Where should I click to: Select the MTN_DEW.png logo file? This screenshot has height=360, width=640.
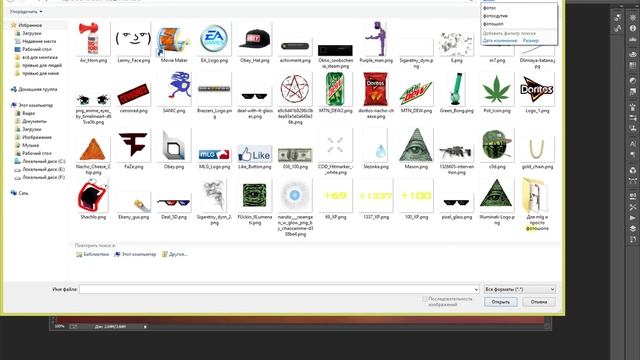pyautogui.click(x=416, y=93)
